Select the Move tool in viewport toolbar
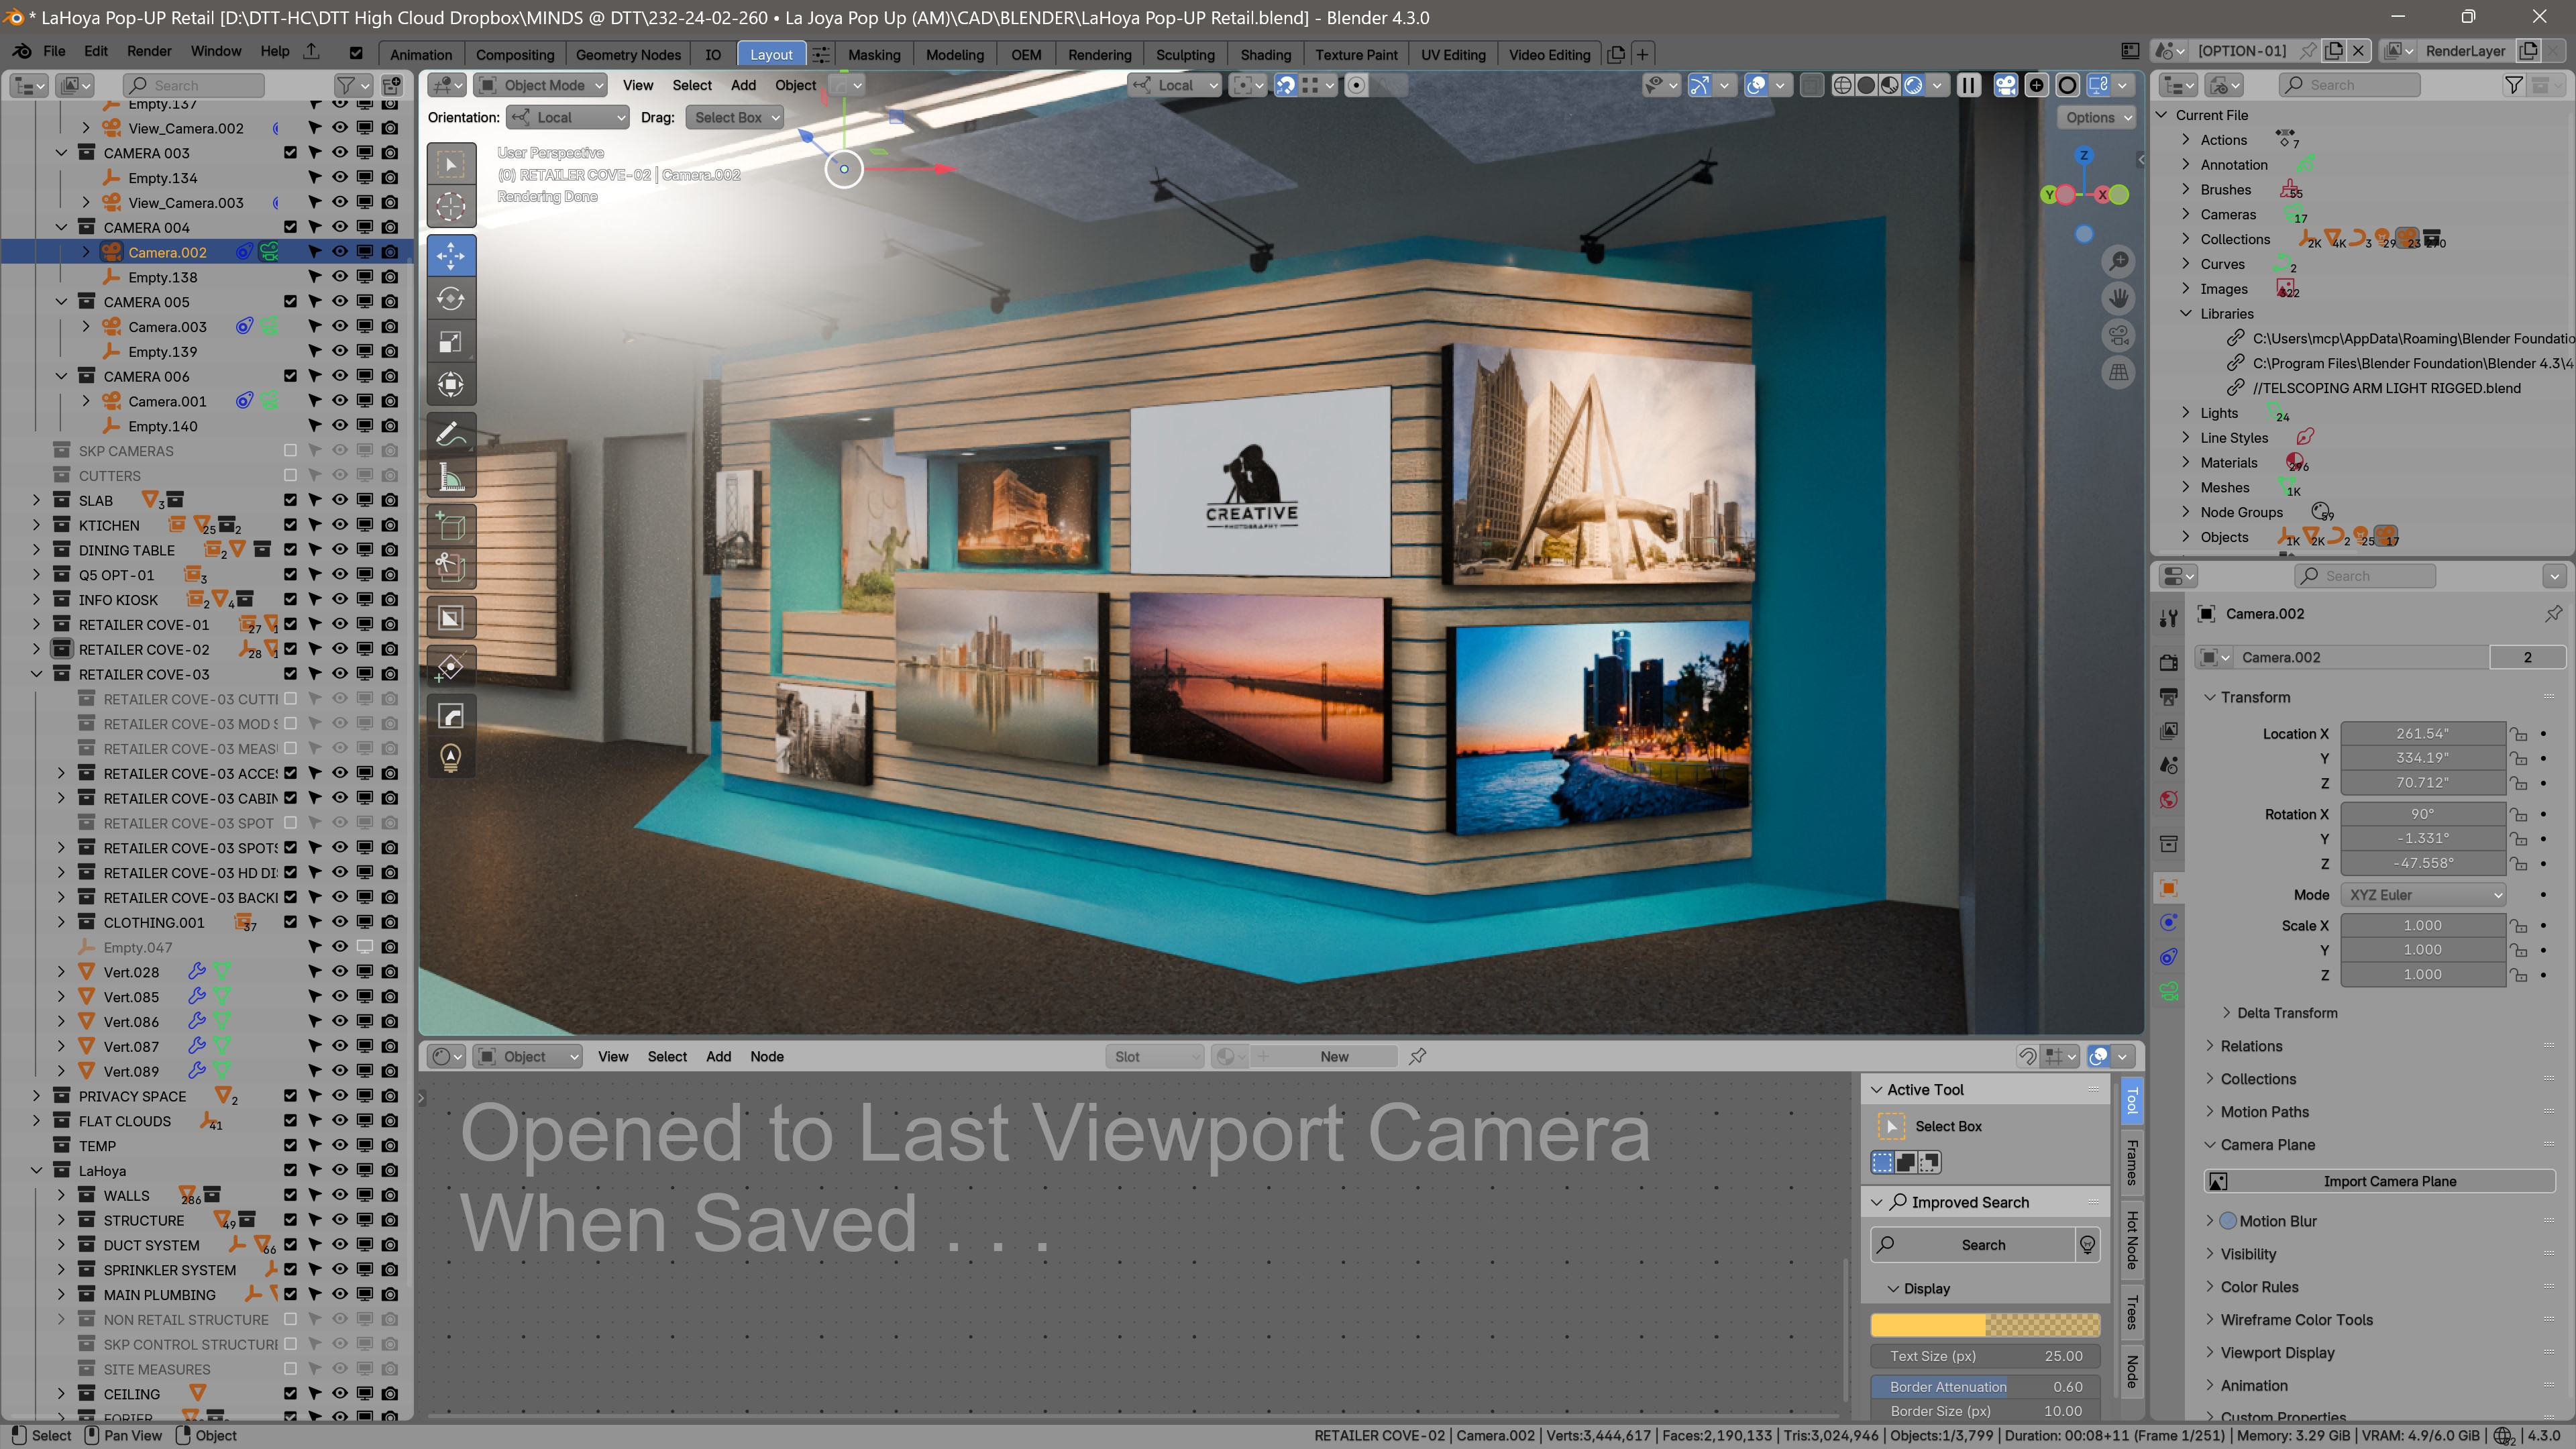This screenshot has height=1449, width=2576. click(x=451, y=255)
